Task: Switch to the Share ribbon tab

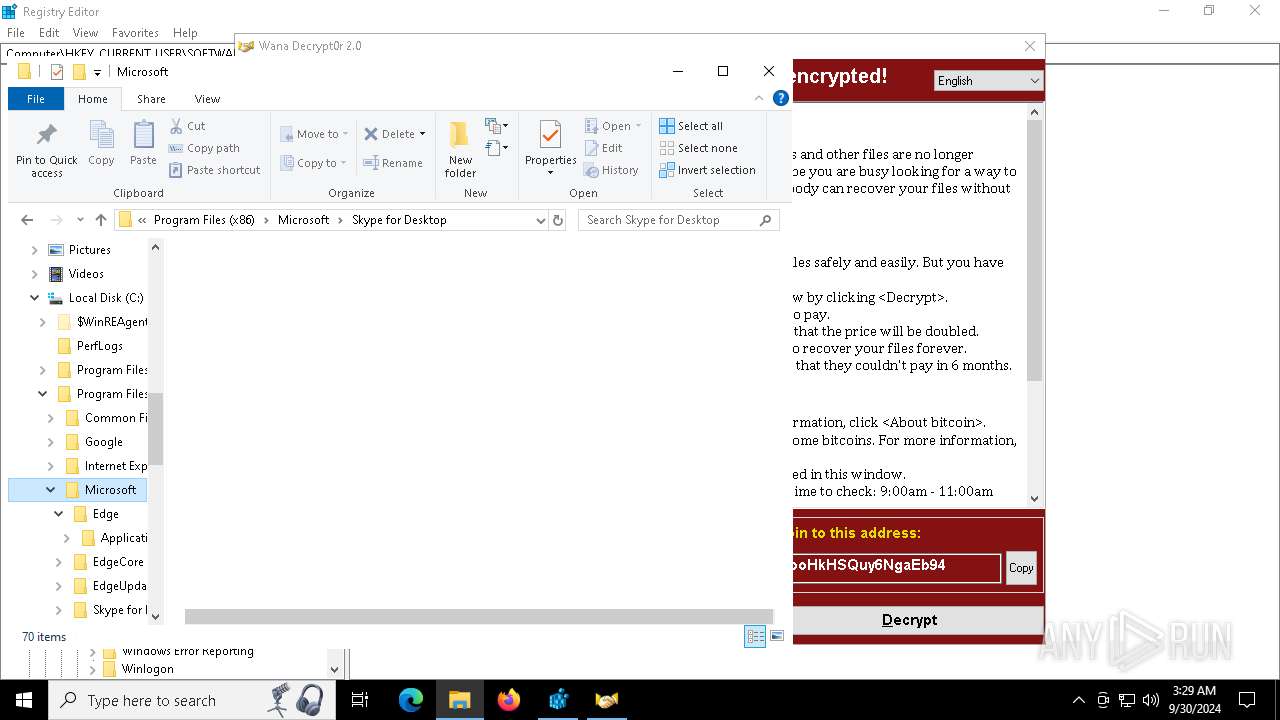Action: coord(151,99)
